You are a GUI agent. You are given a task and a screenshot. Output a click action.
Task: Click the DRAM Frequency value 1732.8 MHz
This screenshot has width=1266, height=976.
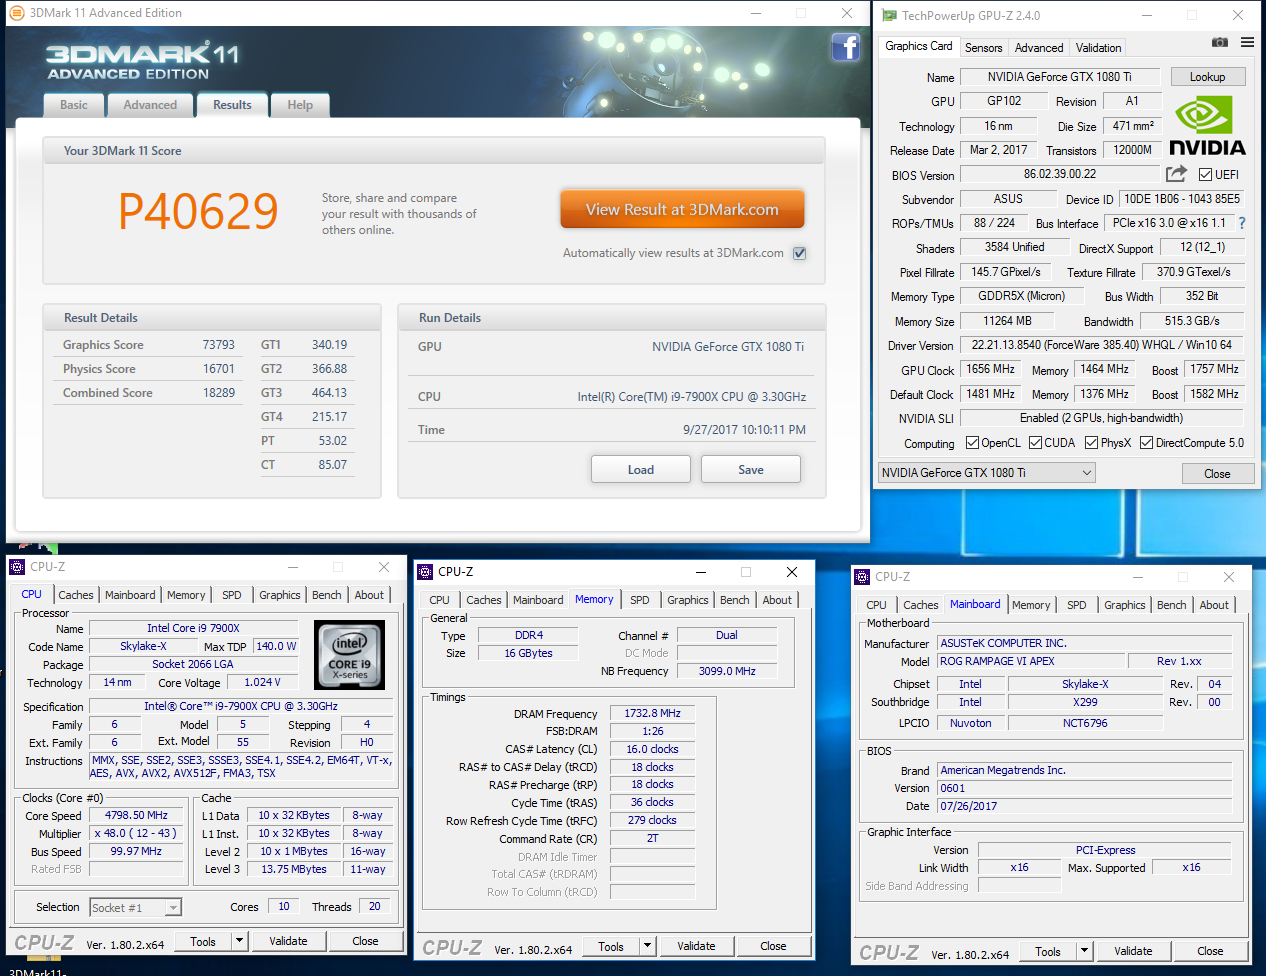click(653, 714)
